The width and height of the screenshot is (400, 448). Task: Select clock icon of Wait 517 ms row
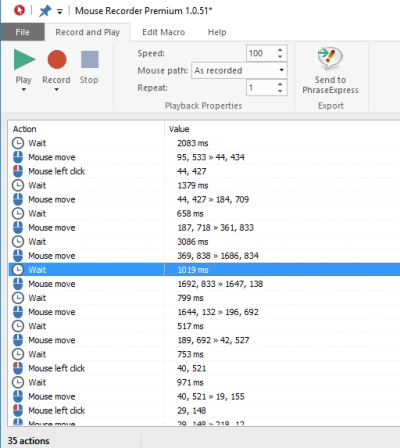18,326
